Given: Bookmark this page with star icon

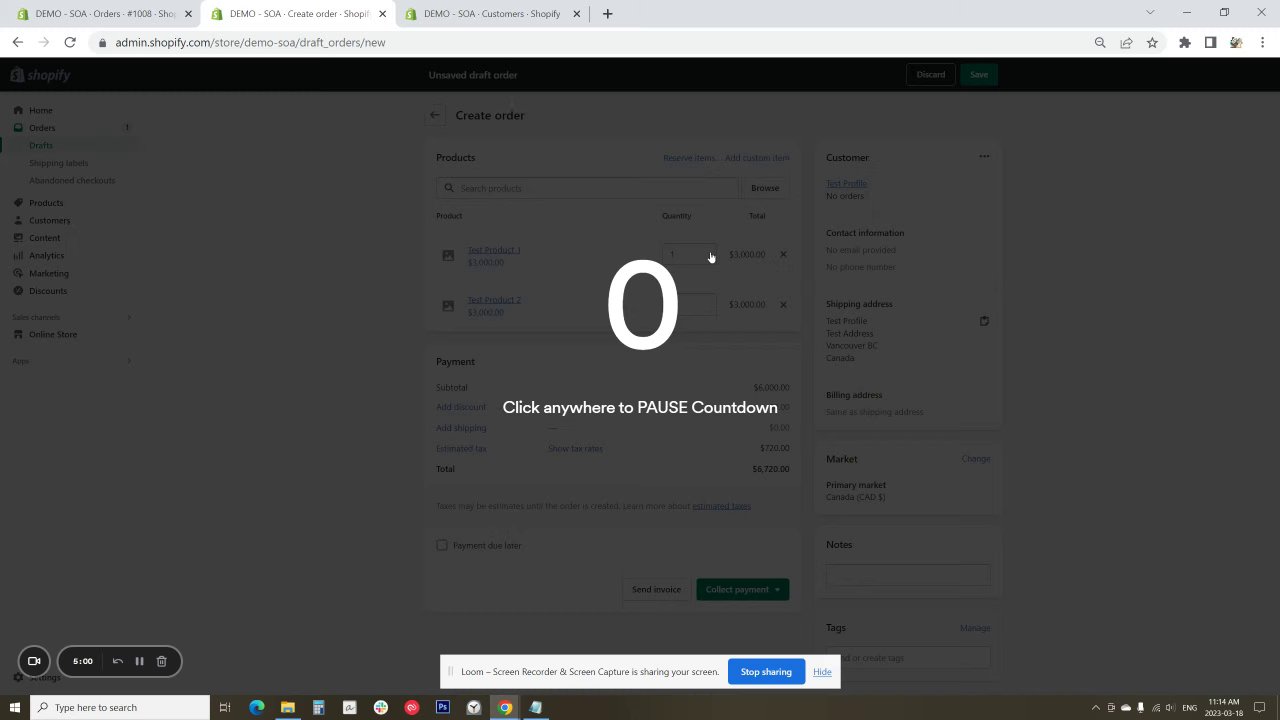Looking at the screenshot, I should click(x=1152, y=42).
